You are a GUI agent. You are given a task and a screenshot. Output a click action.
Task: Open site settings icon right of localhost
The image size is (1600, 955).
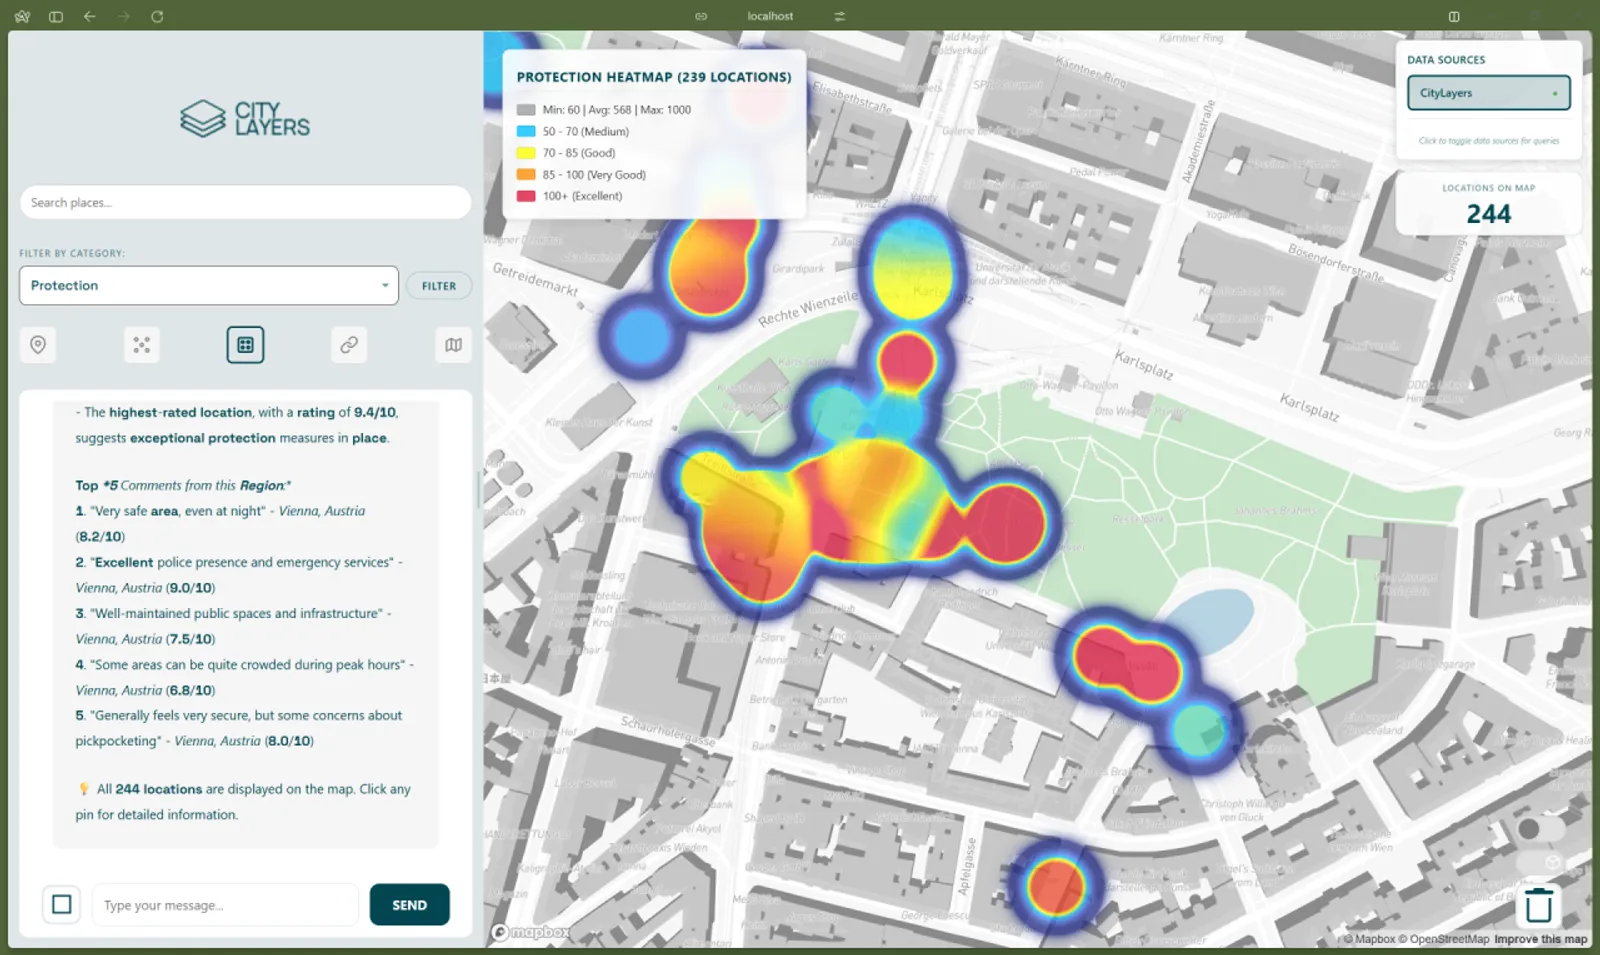pos(840,16)
